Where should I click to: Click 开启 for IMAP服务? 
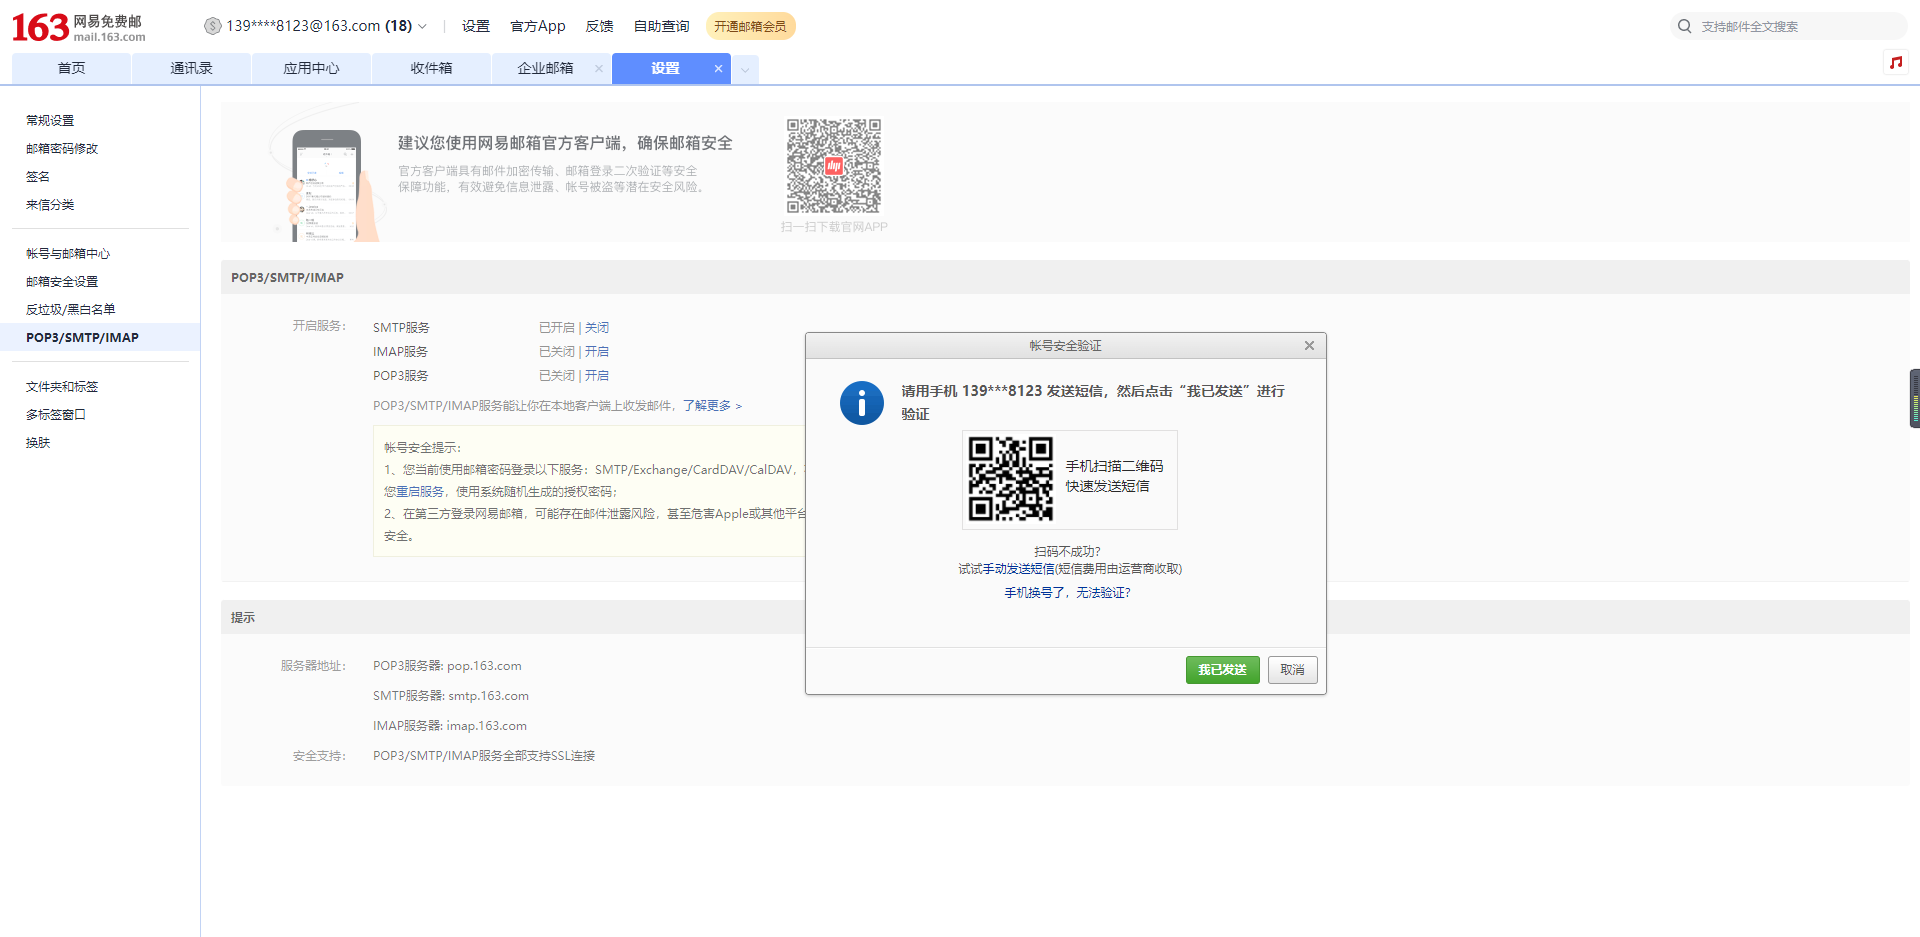[x=597, y=352]
